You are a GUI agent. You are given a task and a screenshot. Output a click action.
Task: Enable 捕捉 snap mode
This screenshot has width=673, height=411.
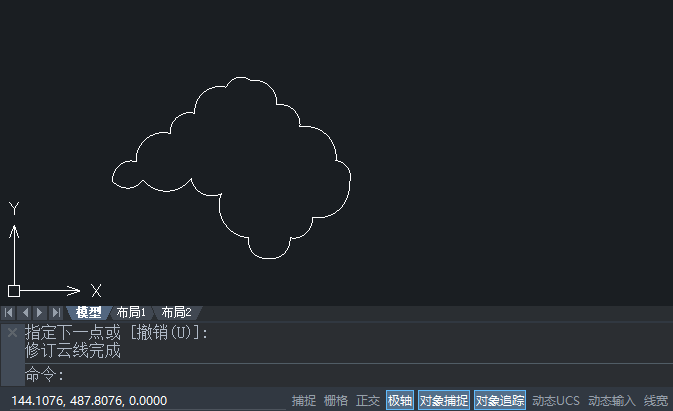(x=304, y=401)
